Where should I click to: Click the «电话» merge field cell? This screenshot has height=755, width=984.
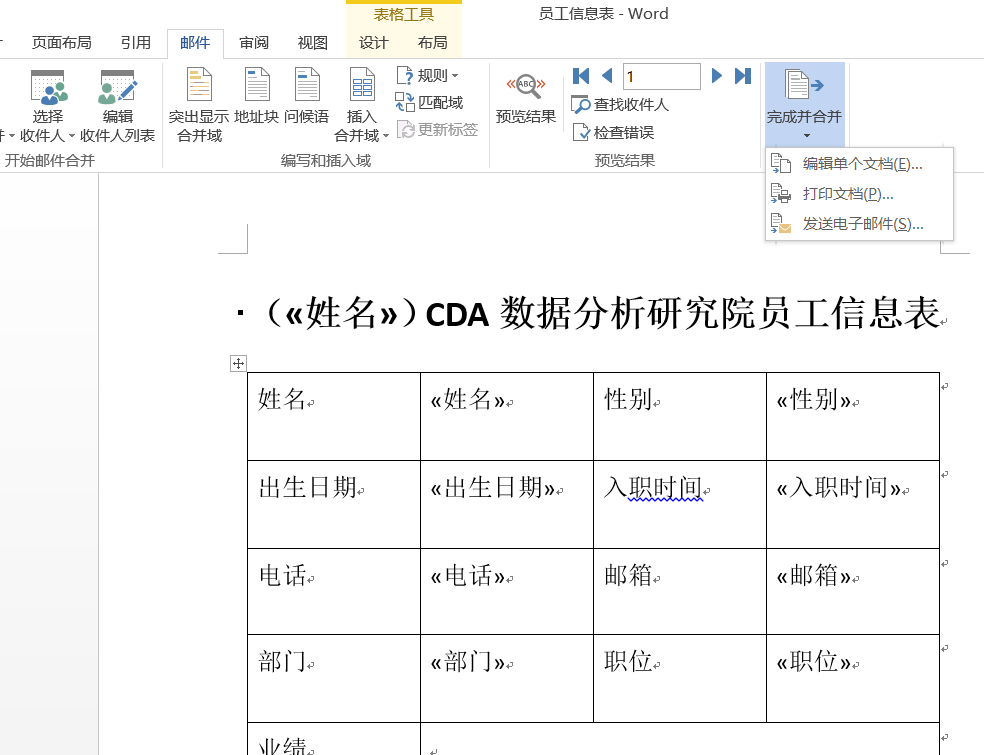507,592
